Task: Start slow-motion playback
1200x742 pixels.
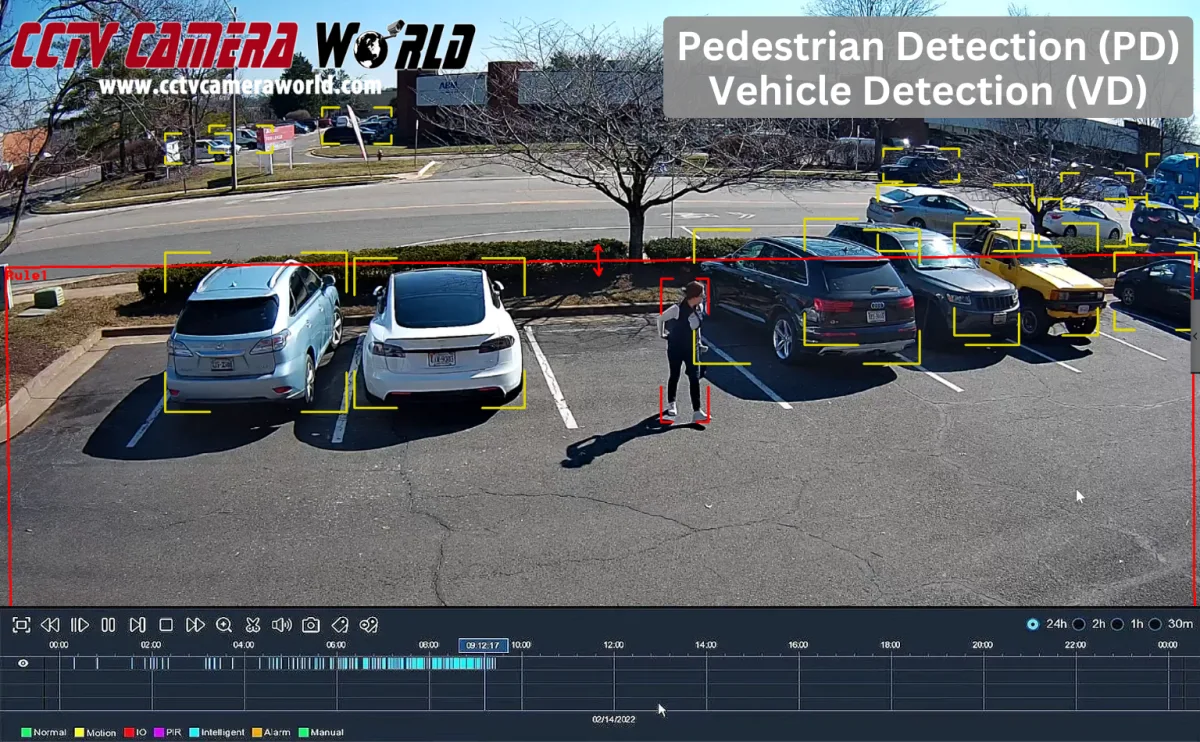Action: click(79, 624)
